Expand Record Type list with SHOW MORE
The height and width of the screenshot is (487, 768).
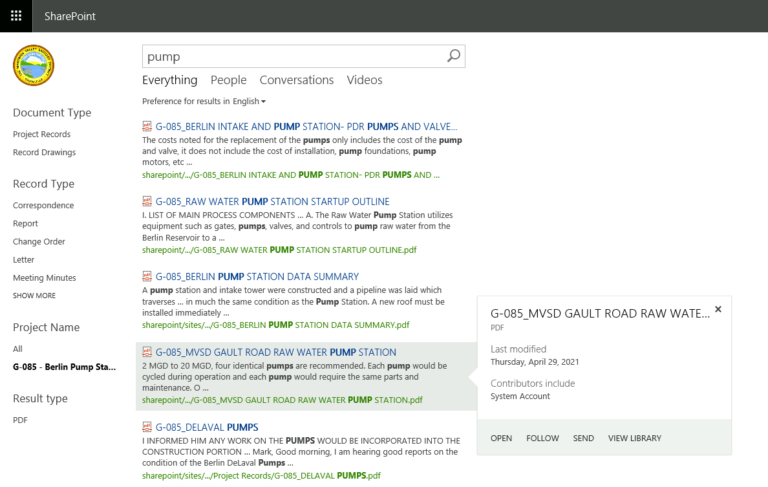pyautogui.click(x=34, y=295)
